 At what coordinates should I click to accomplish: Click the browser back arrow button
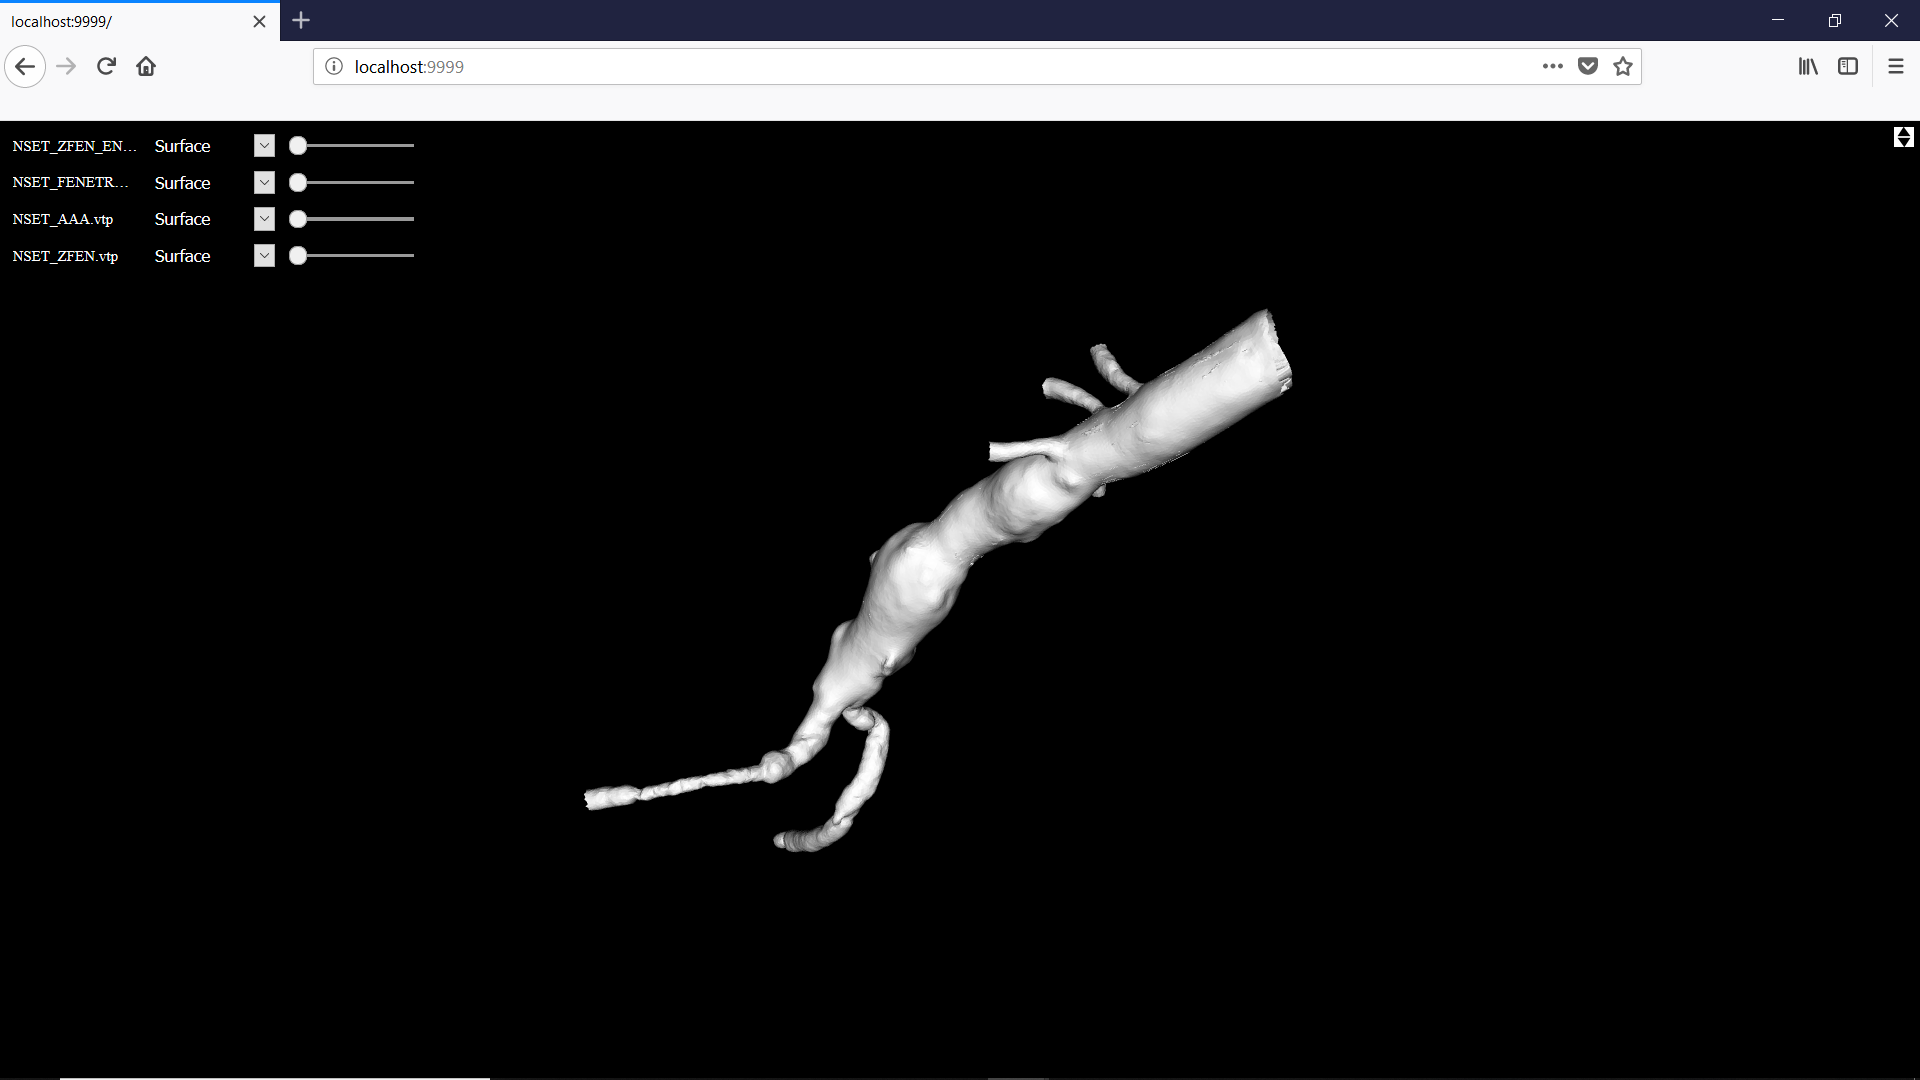click(x=25, y=67)
